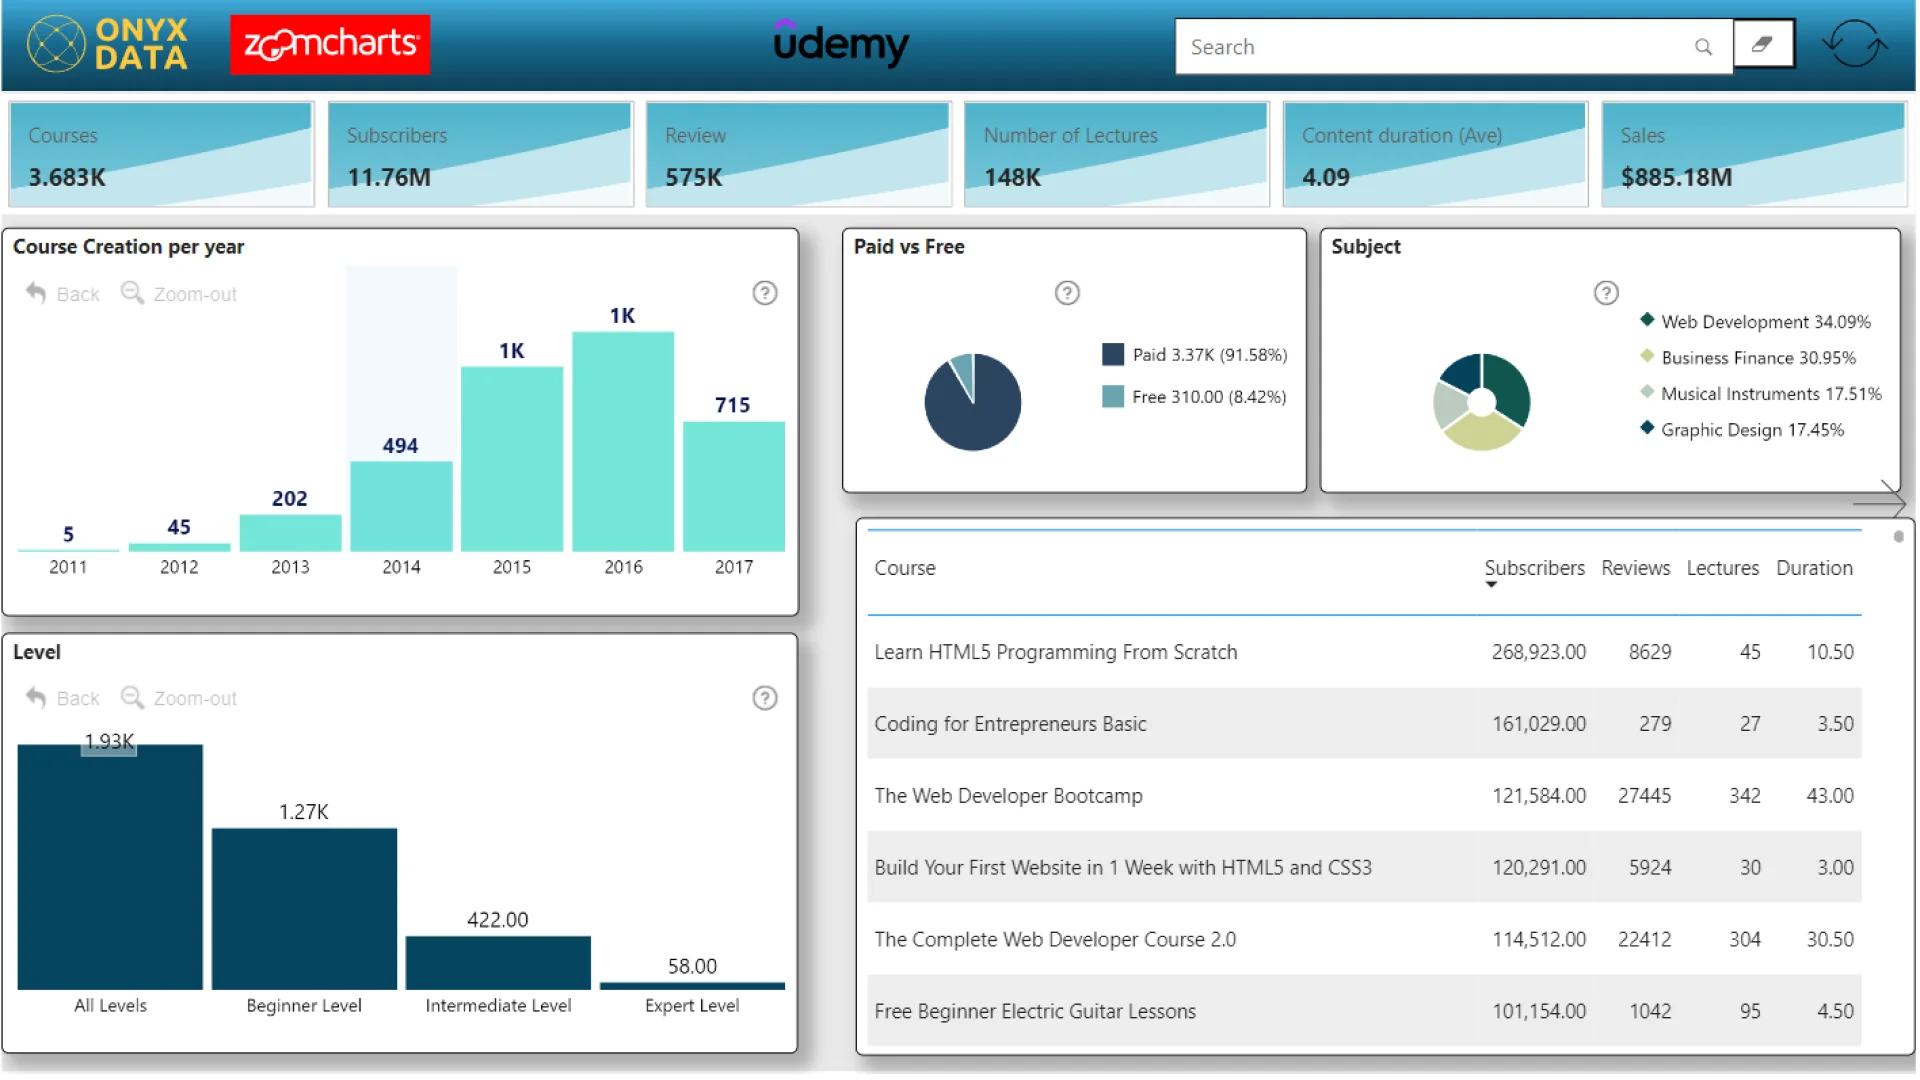This screenshot has width=1920, height=1080.
Task: Open help for Course Creation per year chart
Action: (x=765, y=293)
